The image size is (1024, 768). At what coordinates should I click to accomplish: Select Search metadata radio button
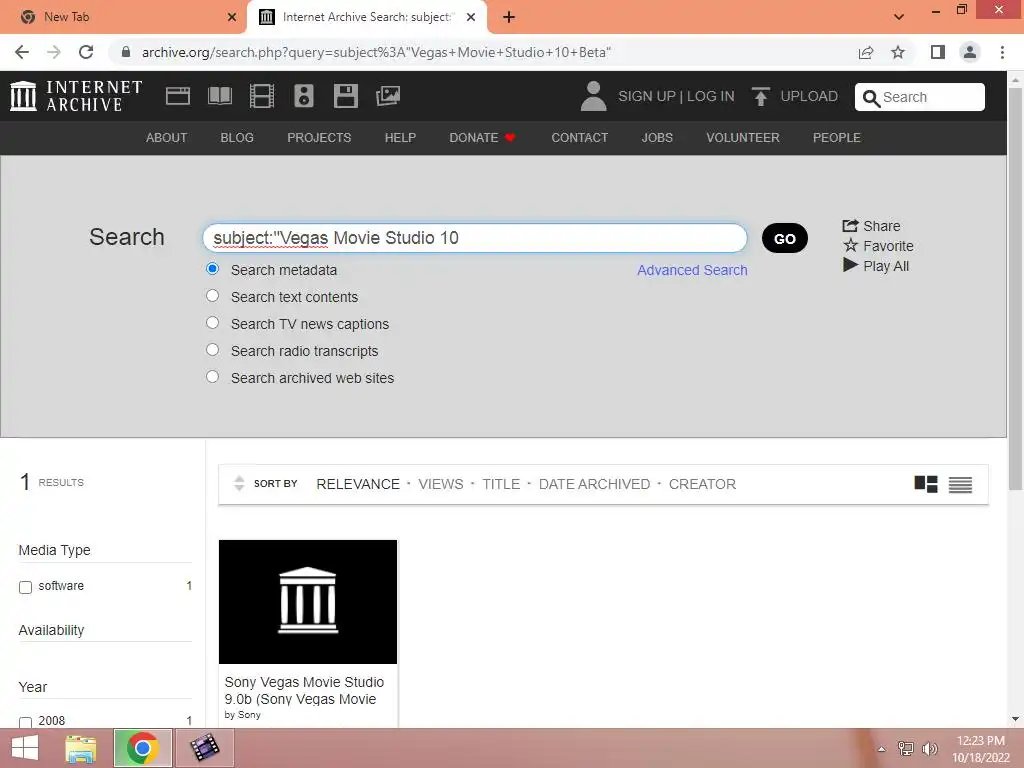coord(212,268)
